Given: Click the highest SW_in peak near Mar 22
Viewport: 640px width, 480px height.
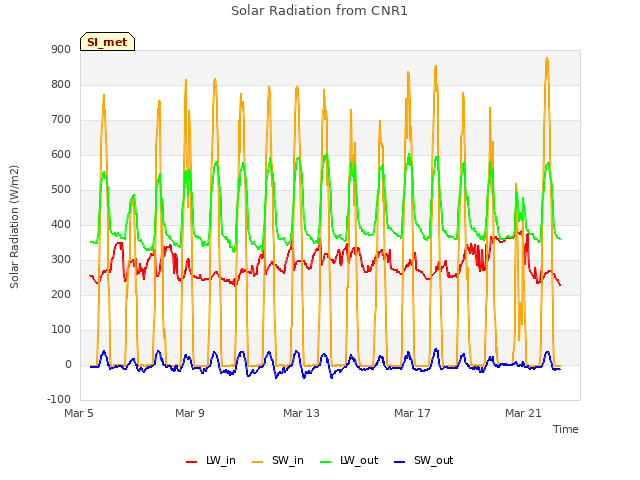Looking at the screenshot, I should pyautogui.click(x=547, y=59).
